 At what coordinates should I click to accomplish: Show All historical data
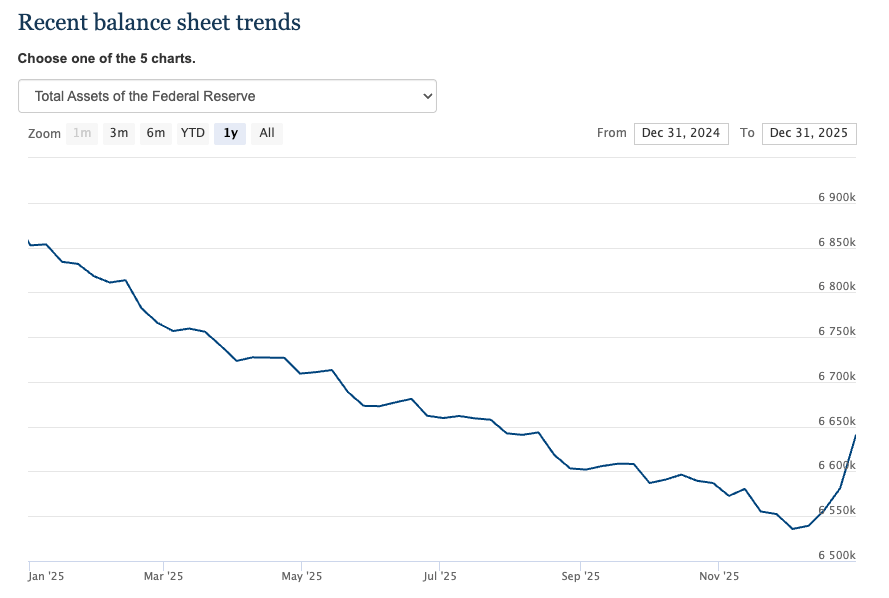pos(266,133)
